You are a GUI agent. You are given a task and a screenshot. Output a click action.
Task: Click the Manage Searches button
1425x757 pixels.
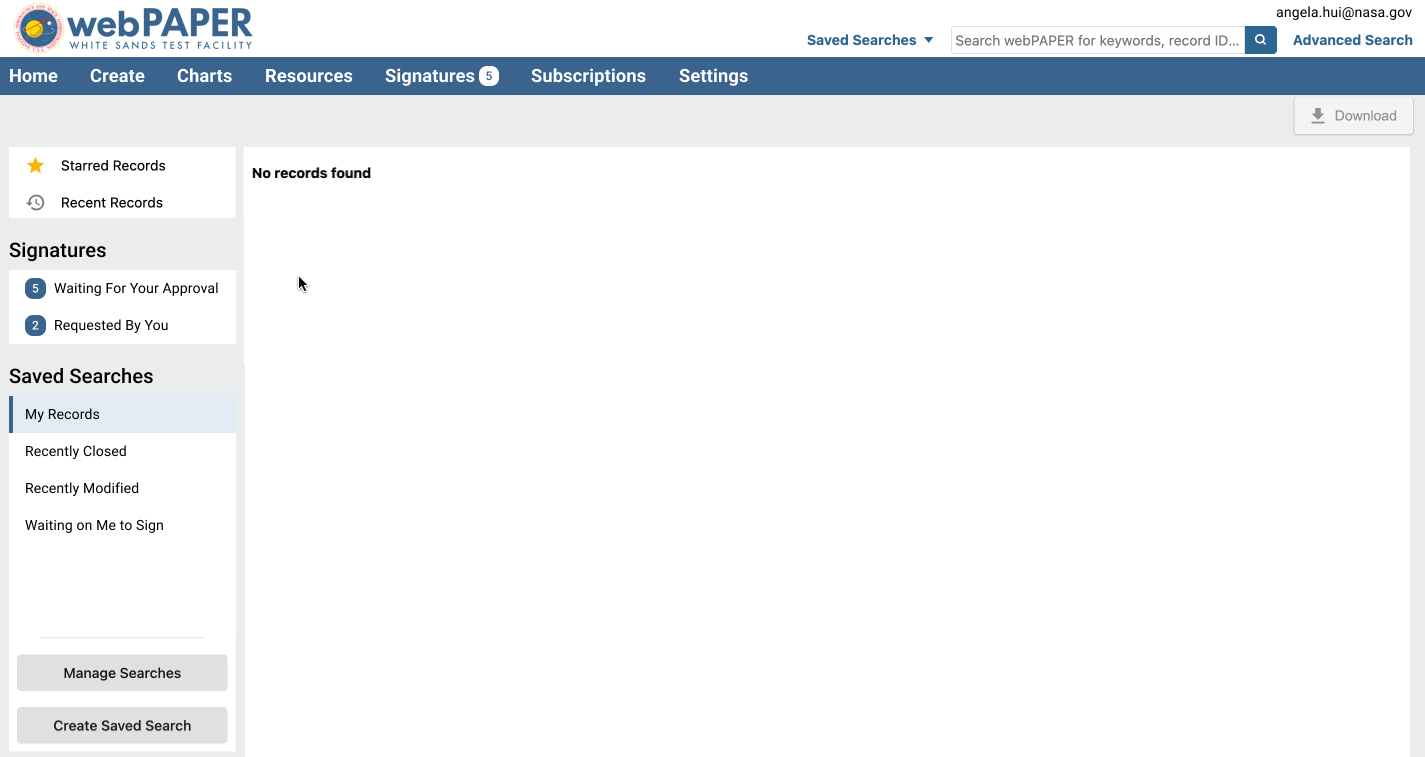(x=122, y=673)
